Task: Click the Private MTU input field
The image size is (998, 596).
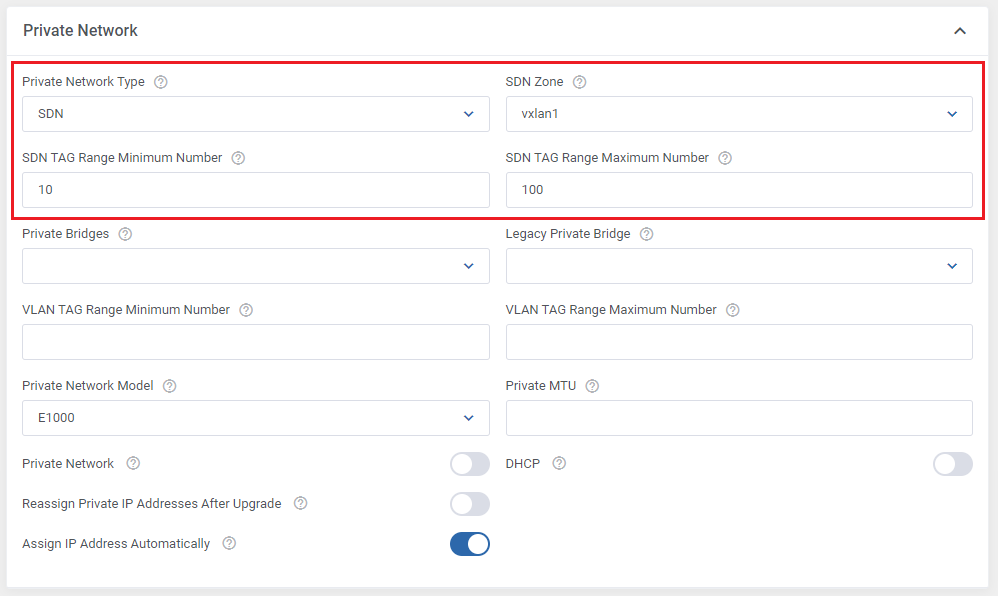Action: coord(739,418)
